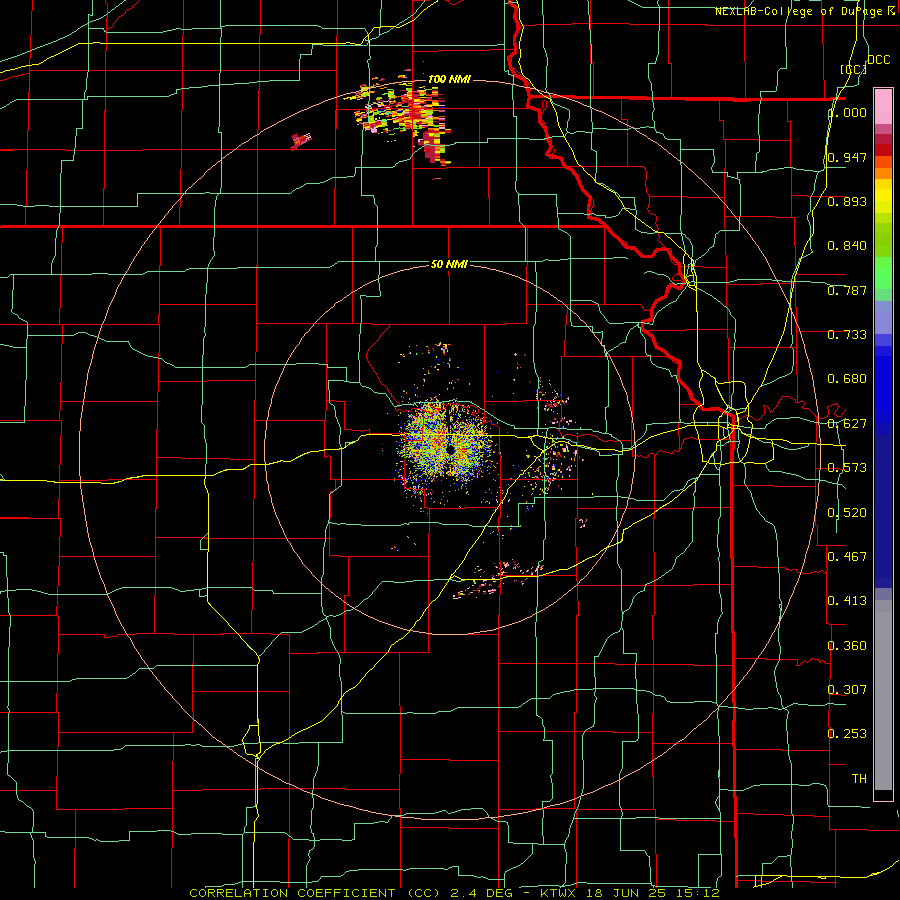Image resolution: width=900 pixels, height=900 pixels.
Task: Select the 0.573 value on color scale
Action: (x=847, y=468)
